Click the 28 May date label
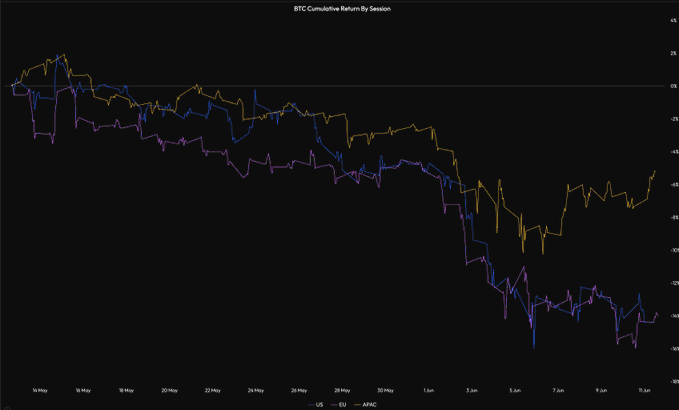Screen dimensions: 679x410 pyautogui.click(x=342, y=391)
